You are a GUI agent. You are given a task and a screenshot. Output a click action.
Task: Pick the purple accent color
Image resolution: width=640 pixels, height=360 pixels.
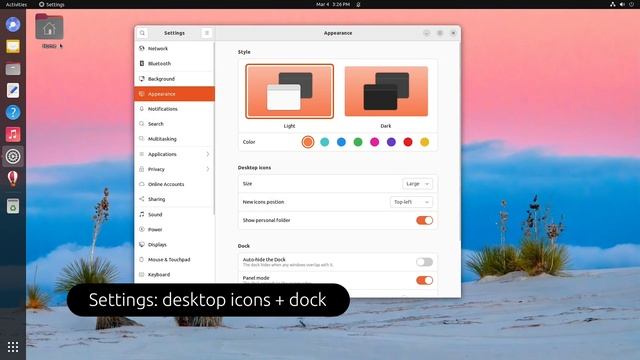click(x=391, y=142)
